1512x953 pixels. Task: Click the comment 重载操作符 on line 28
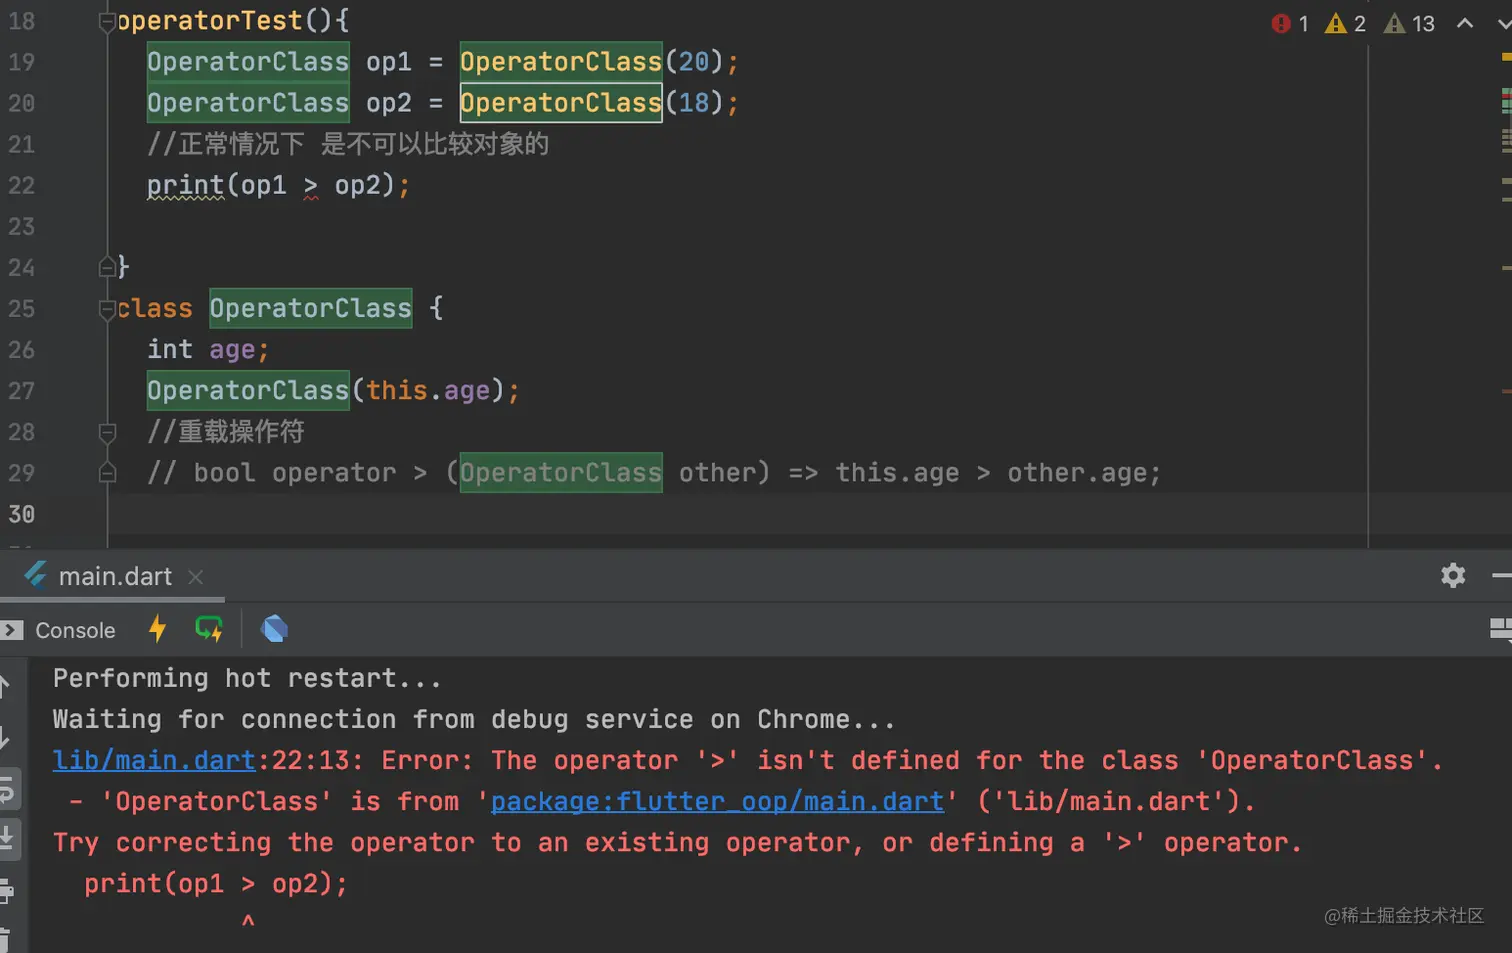226,432
